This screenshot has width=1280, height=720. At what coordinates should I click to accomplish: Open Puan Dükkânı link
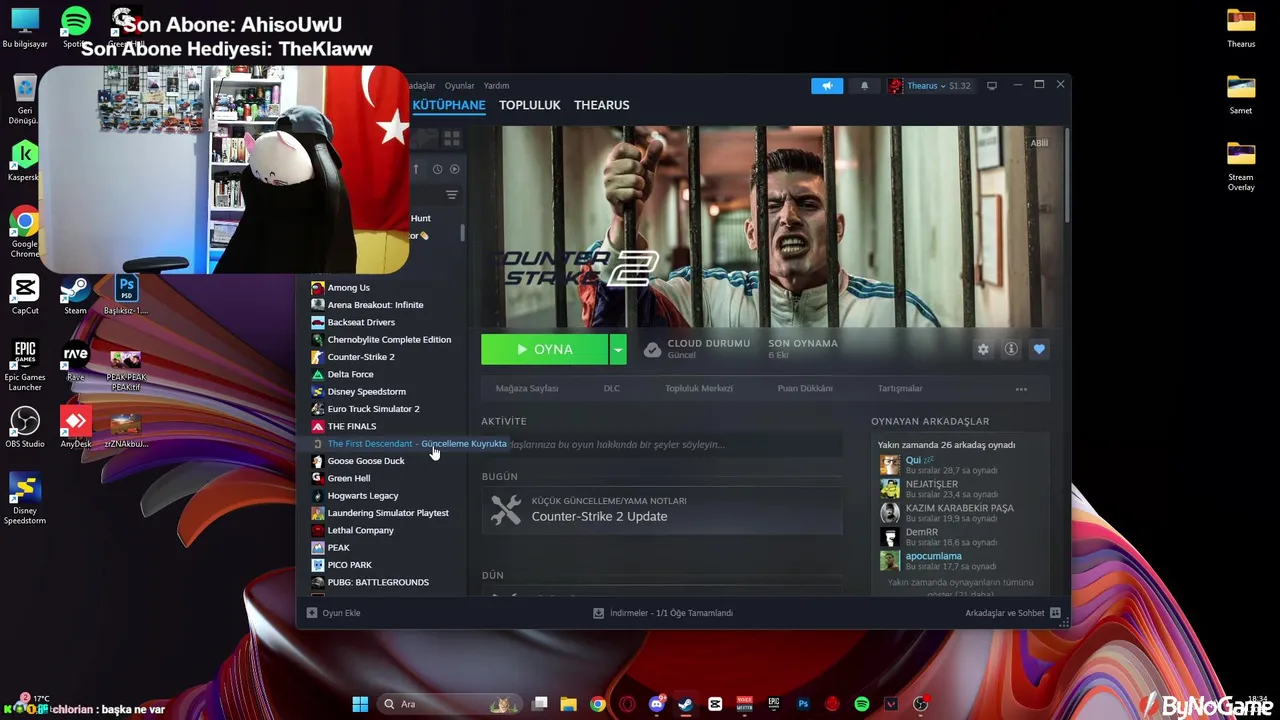[805, 388]
